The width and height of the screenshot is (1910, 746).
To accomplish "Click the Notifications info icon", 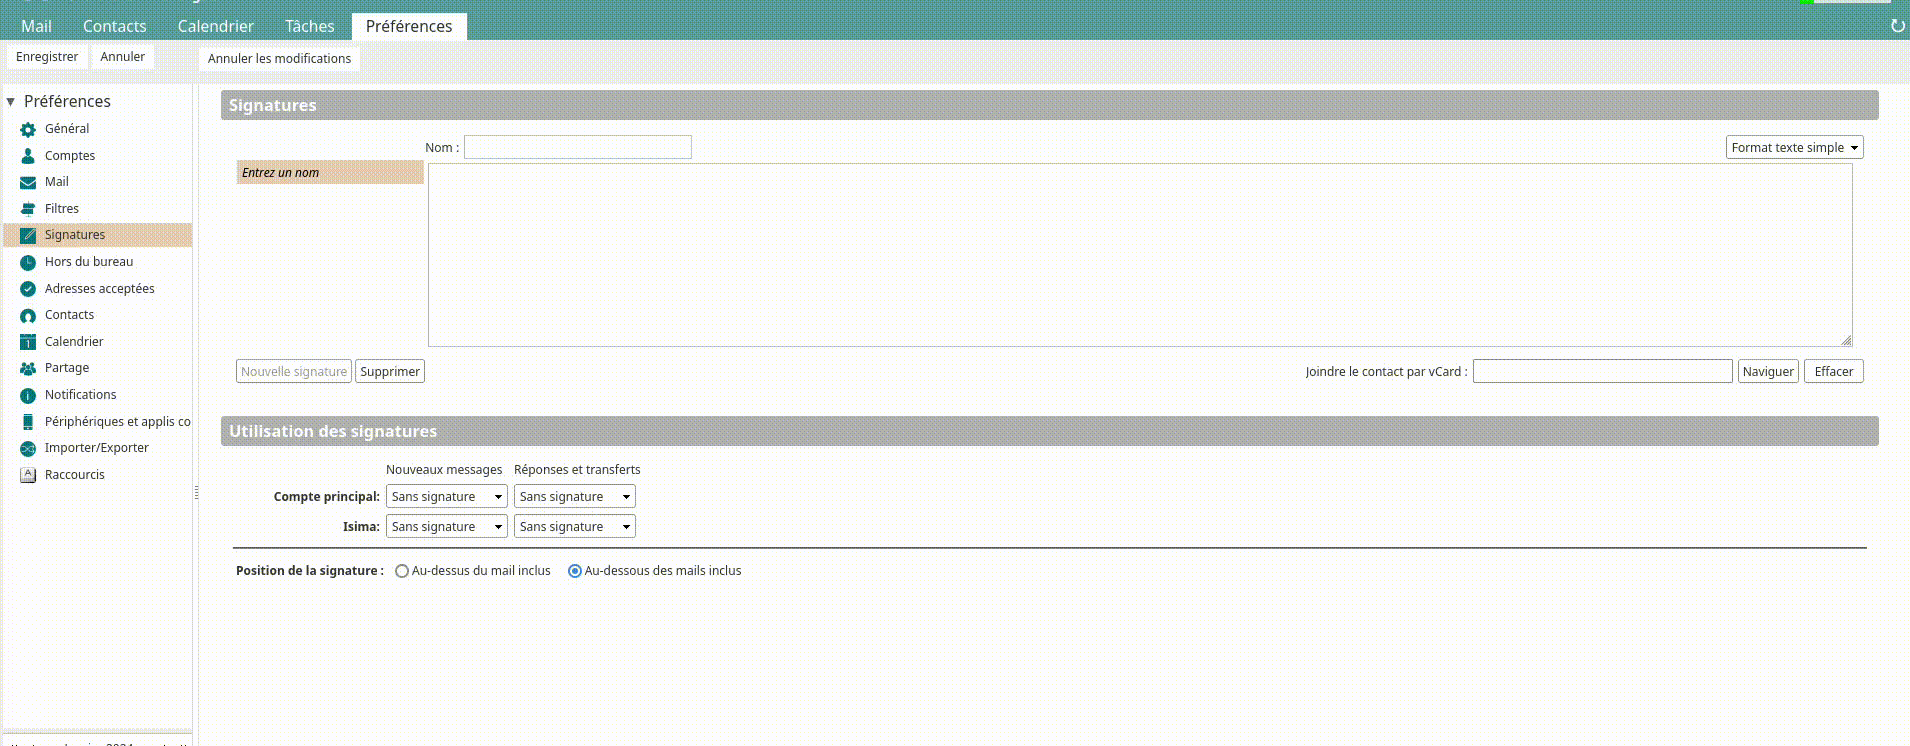I will click(28, 395).
